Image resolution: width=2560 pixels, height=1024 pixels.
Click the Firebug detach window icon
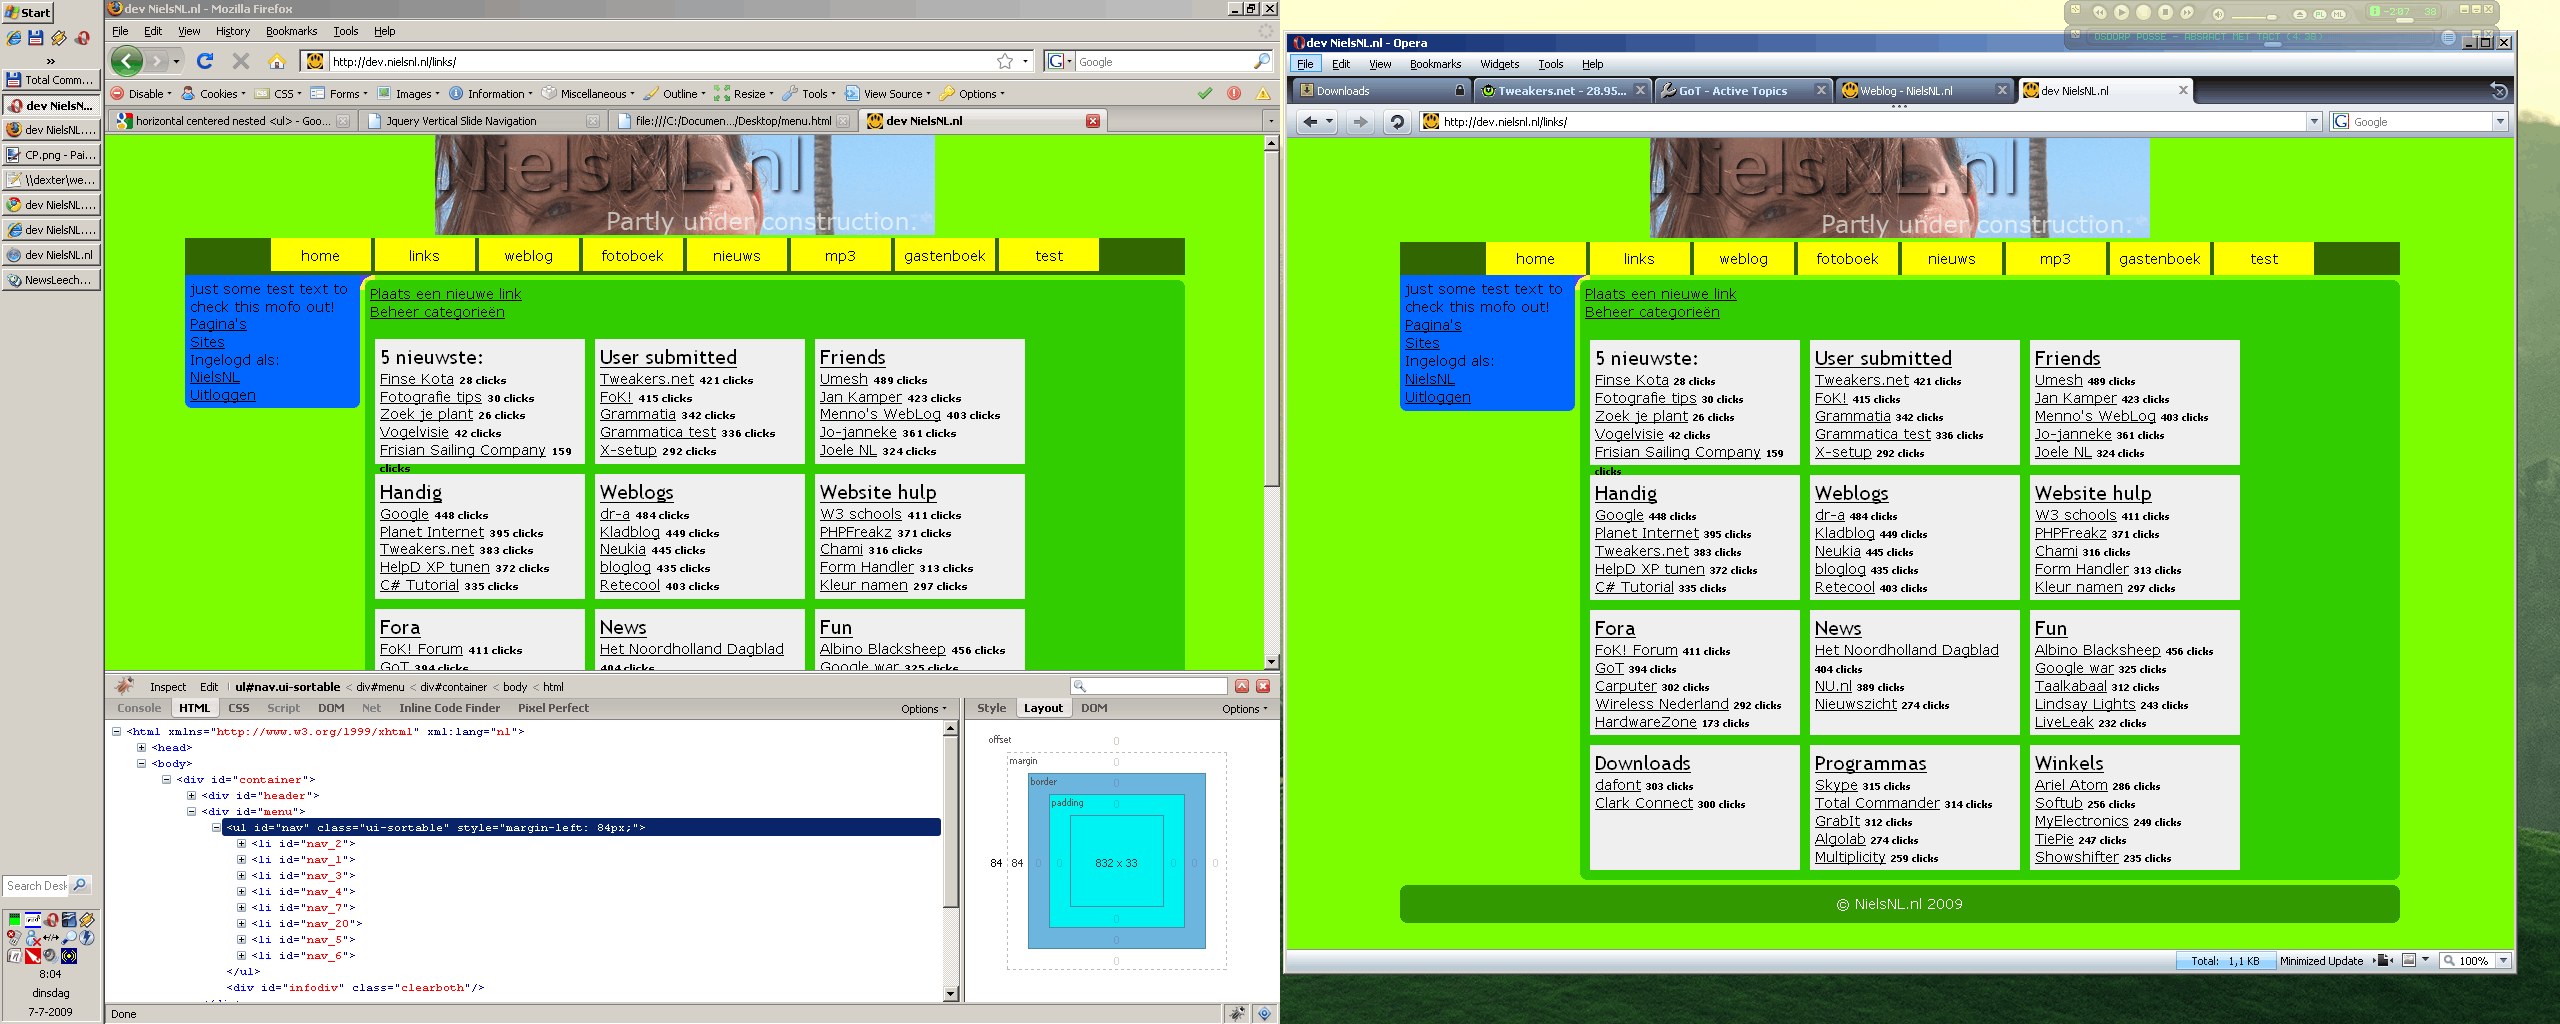pyautogui.click(x=1242, y=686)
